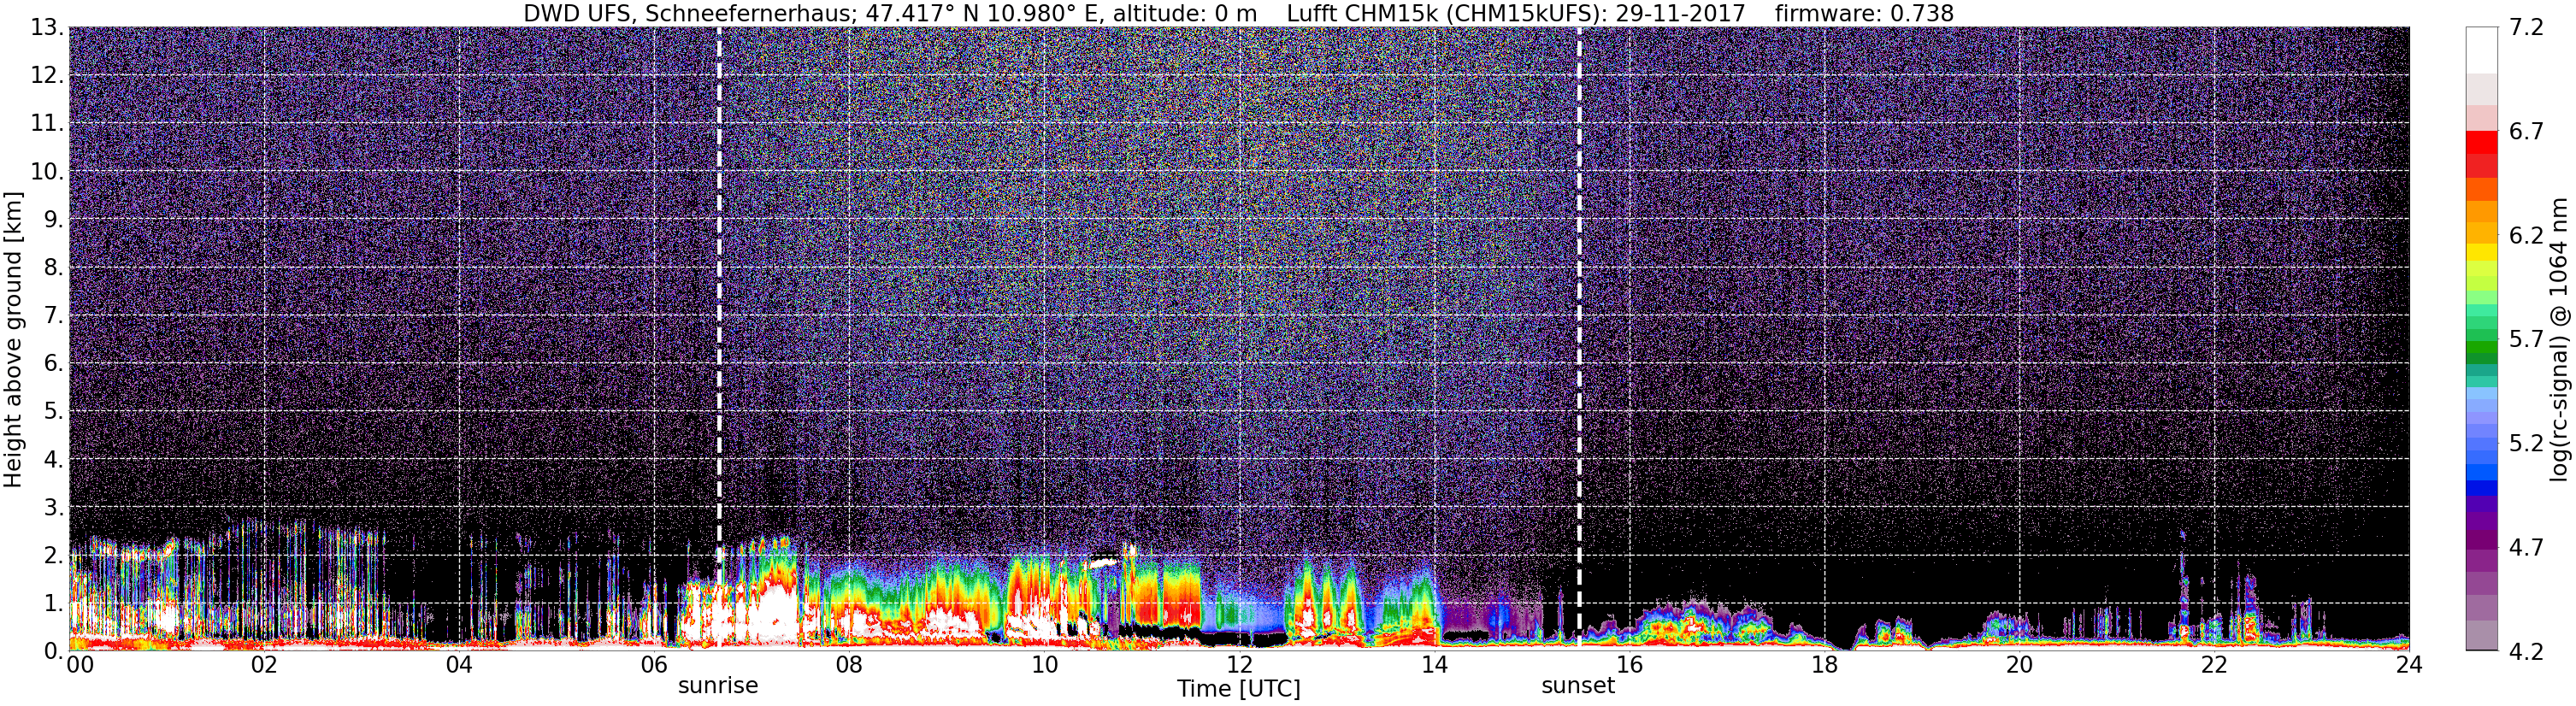Click the height axis tick '5.'
Viewport: 2576px width, 706px height.
[53, 411]
